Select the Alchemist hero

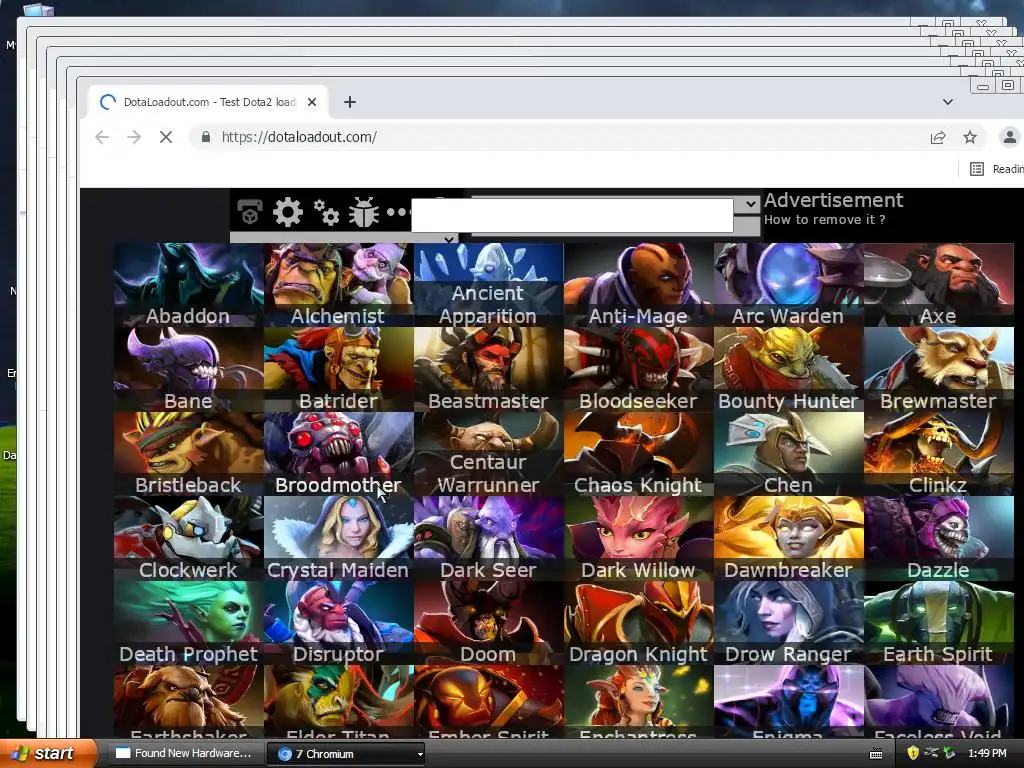click(338, 285)
